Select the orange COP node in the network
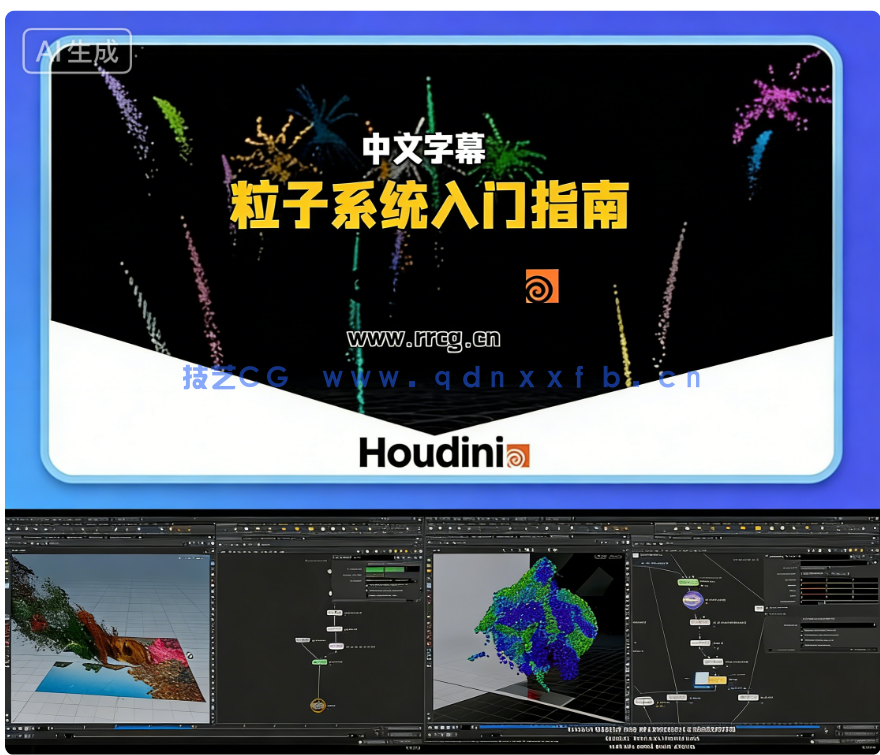This screenshot has height=755, width=880. click(318, 705)
